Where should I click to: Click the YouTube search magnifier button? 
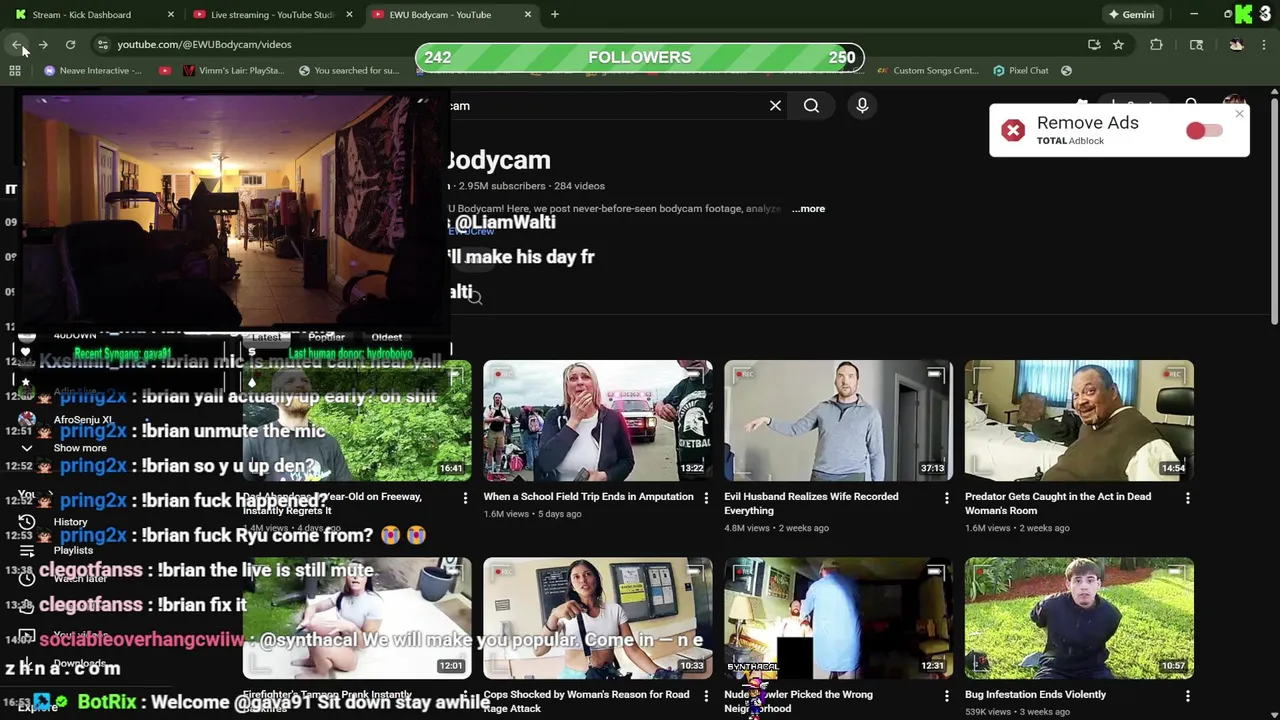811,105
